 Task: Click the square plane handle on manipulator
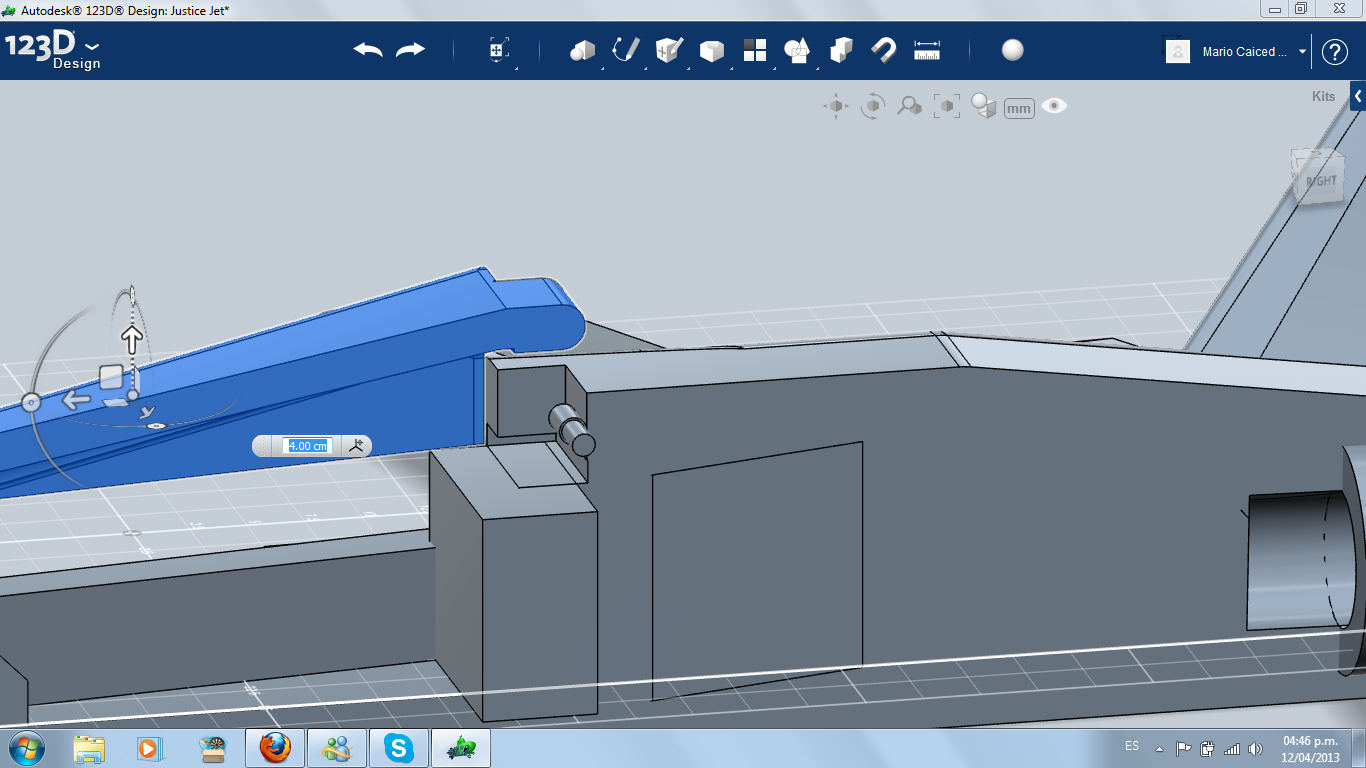[111, 377]
